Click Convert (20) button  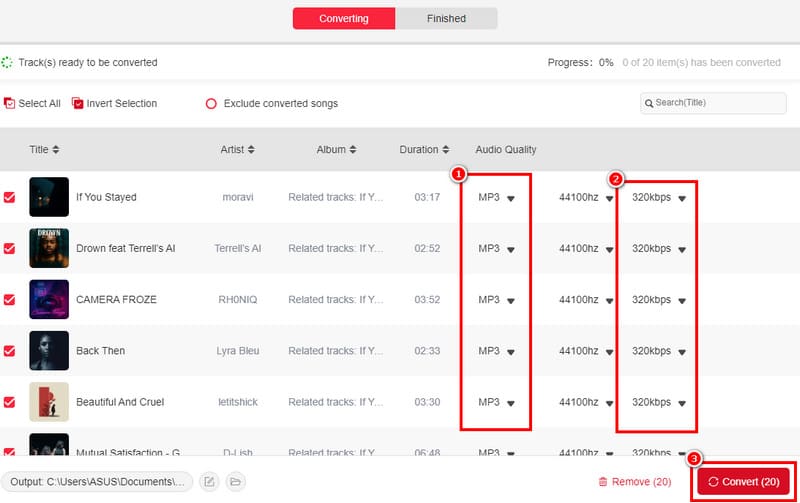(x=743, y=482)
